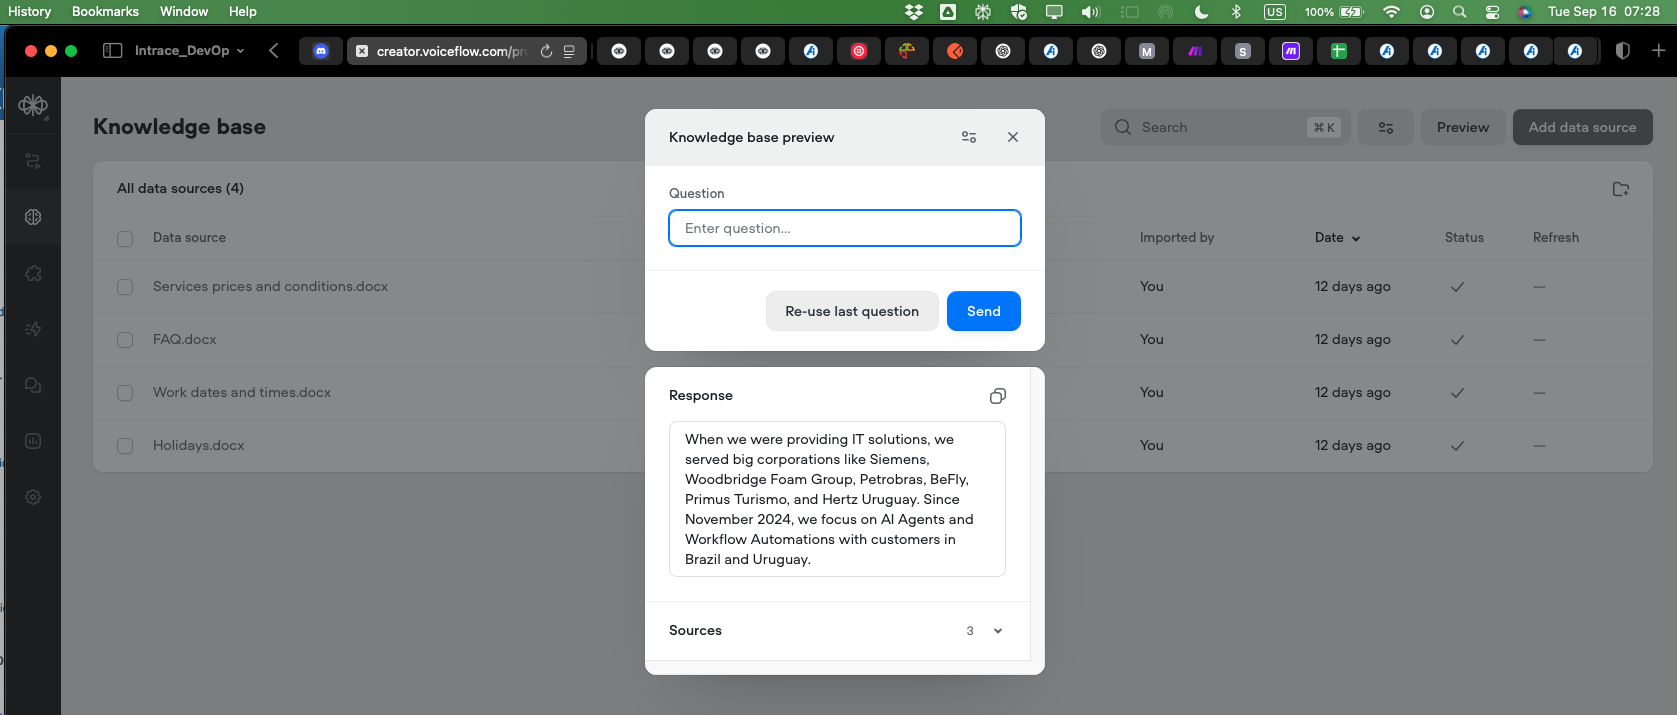Click Add data source button
The image size is (1677, 715).
1583,127
